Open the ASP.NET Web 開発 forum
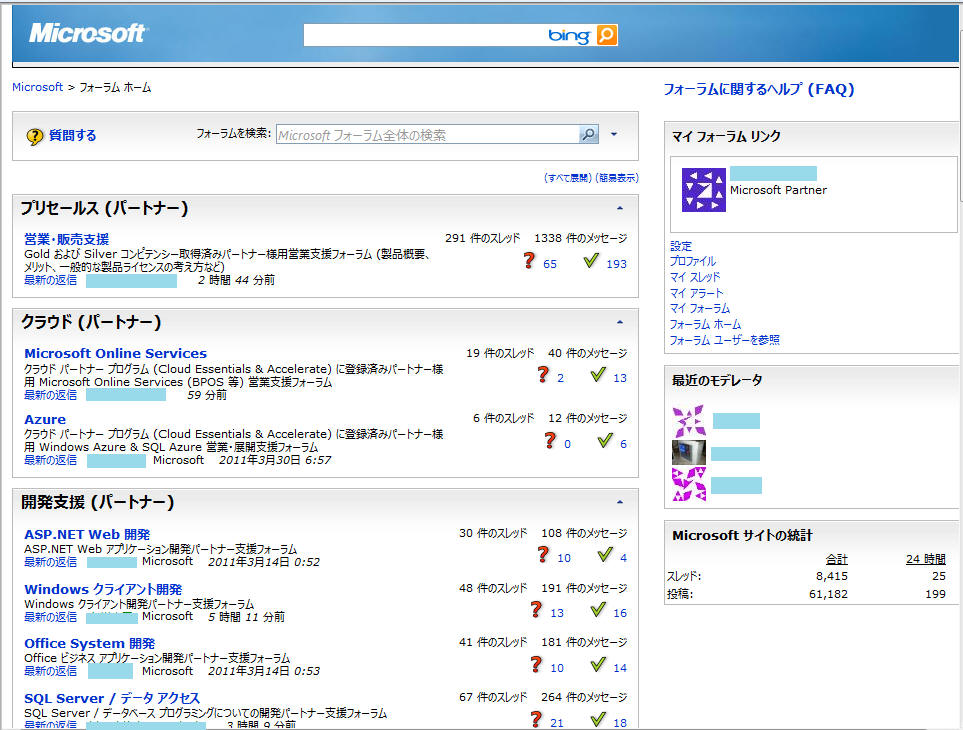 pos(87,535)
